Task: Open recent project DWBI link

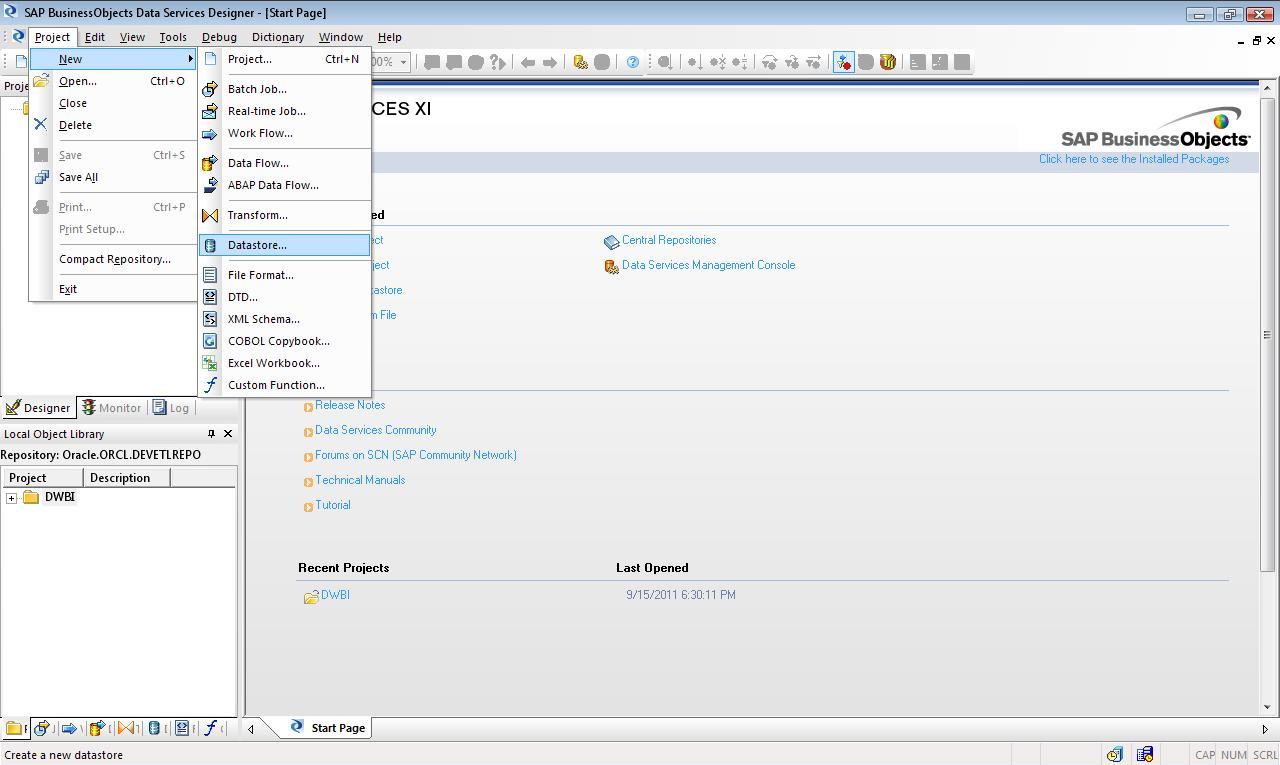Action: (x=335, y=595)
